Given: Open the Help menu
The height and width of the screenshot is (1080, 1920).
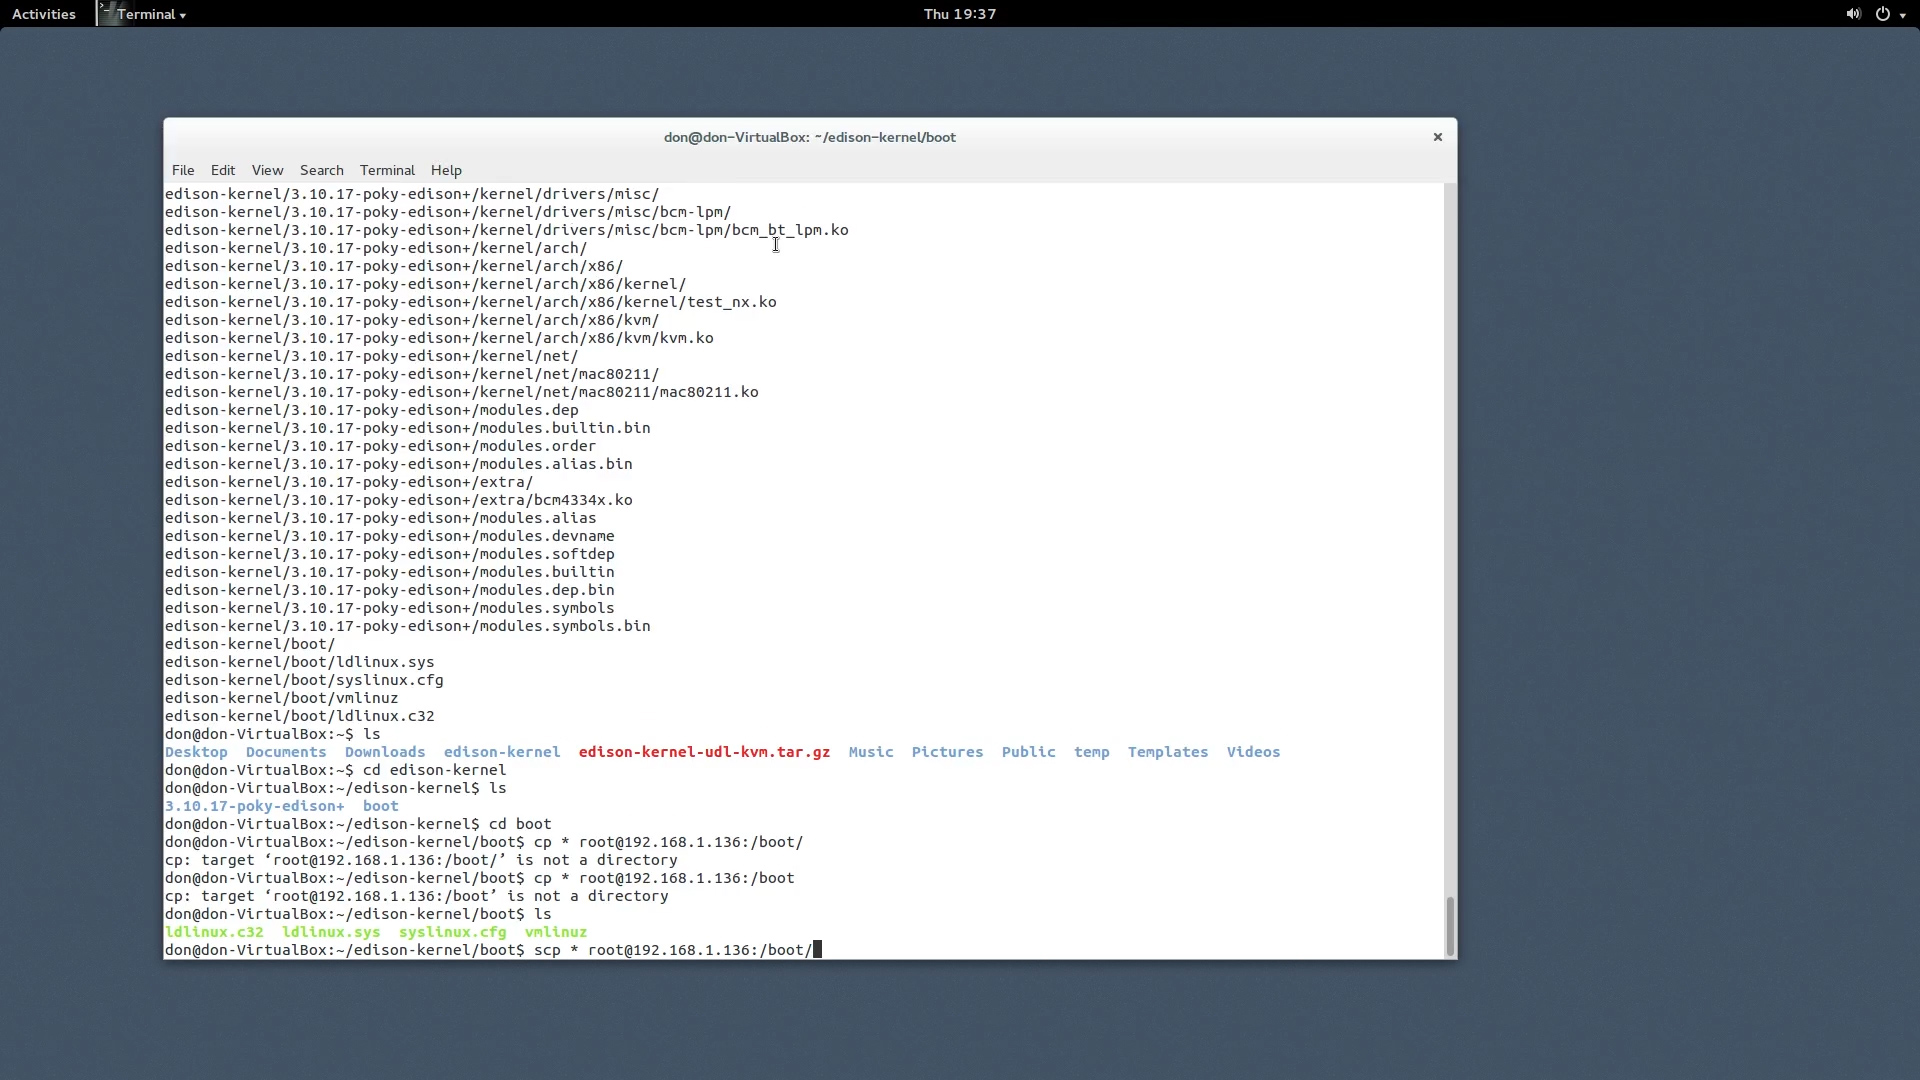Looking at the screenshot, I should [446, 170].
